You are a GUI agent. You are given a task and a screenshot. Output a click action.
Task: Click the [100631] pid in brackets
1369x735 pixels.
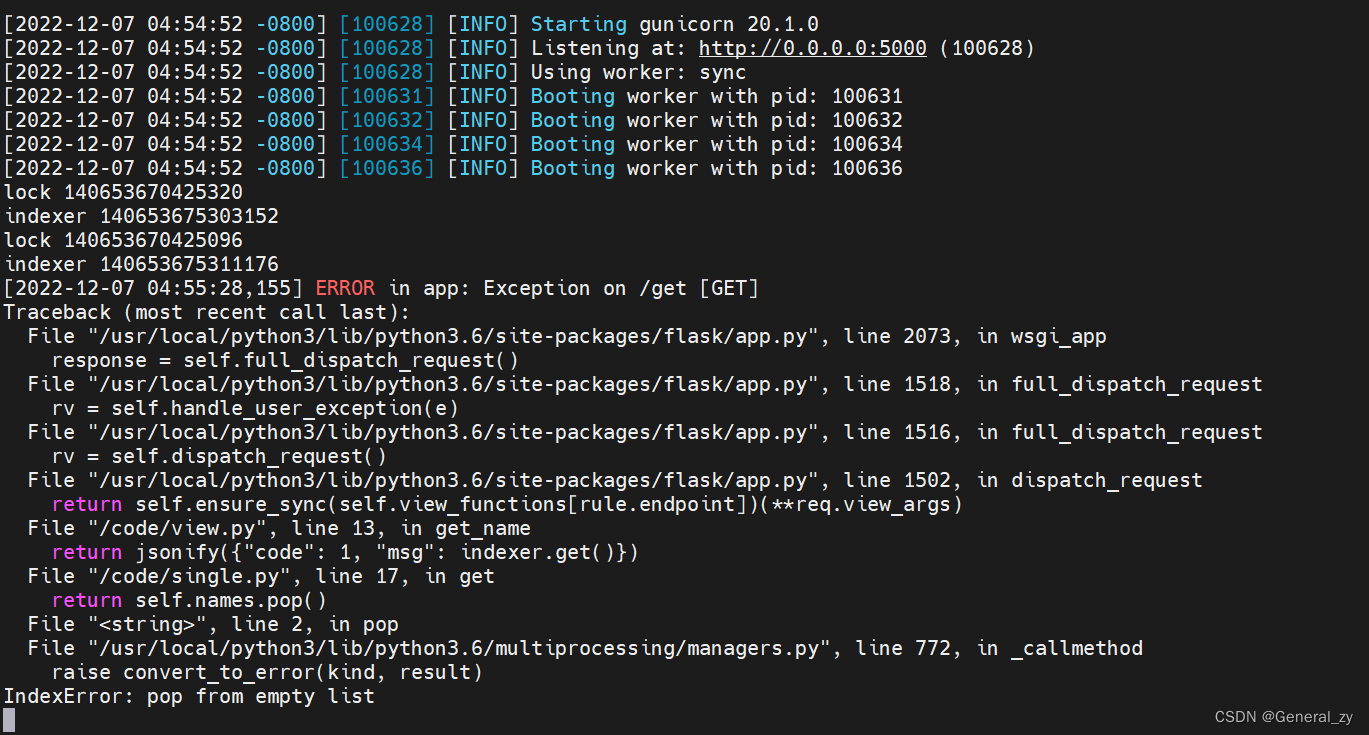tap(387, 96)
